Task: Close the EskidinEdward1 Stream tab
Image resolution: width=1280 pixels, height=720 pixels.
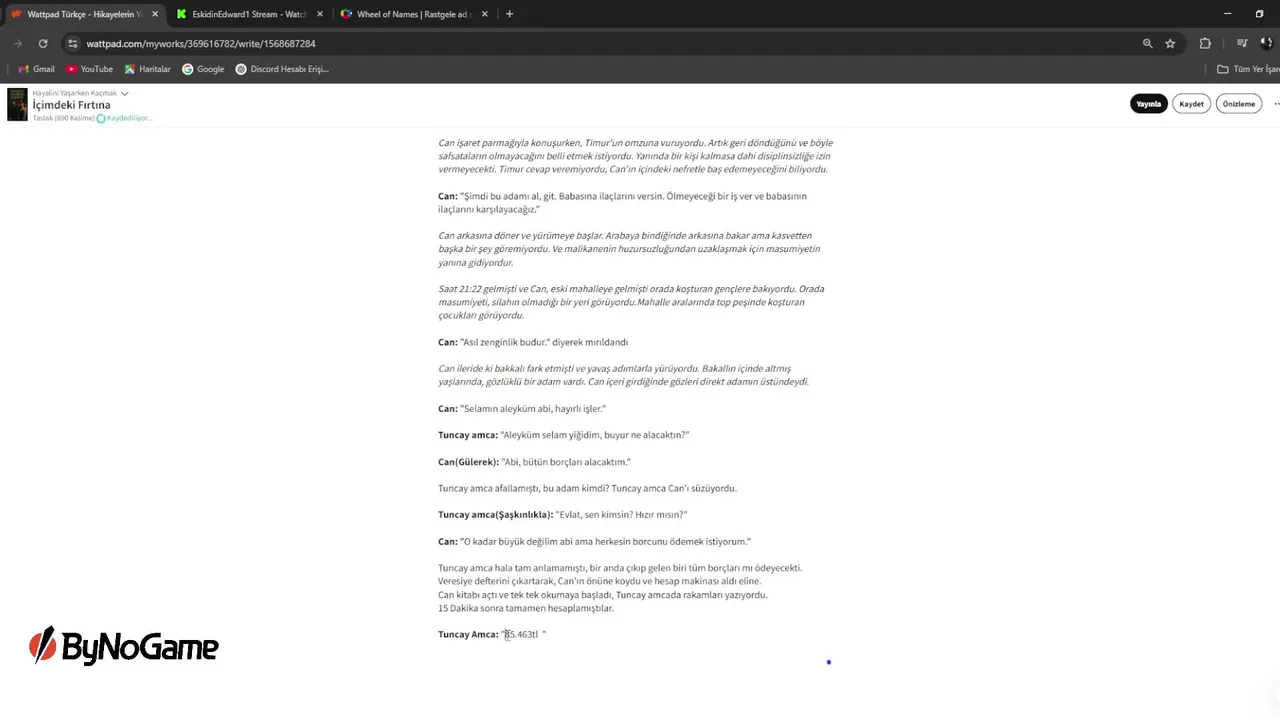Action: point(320,14)
